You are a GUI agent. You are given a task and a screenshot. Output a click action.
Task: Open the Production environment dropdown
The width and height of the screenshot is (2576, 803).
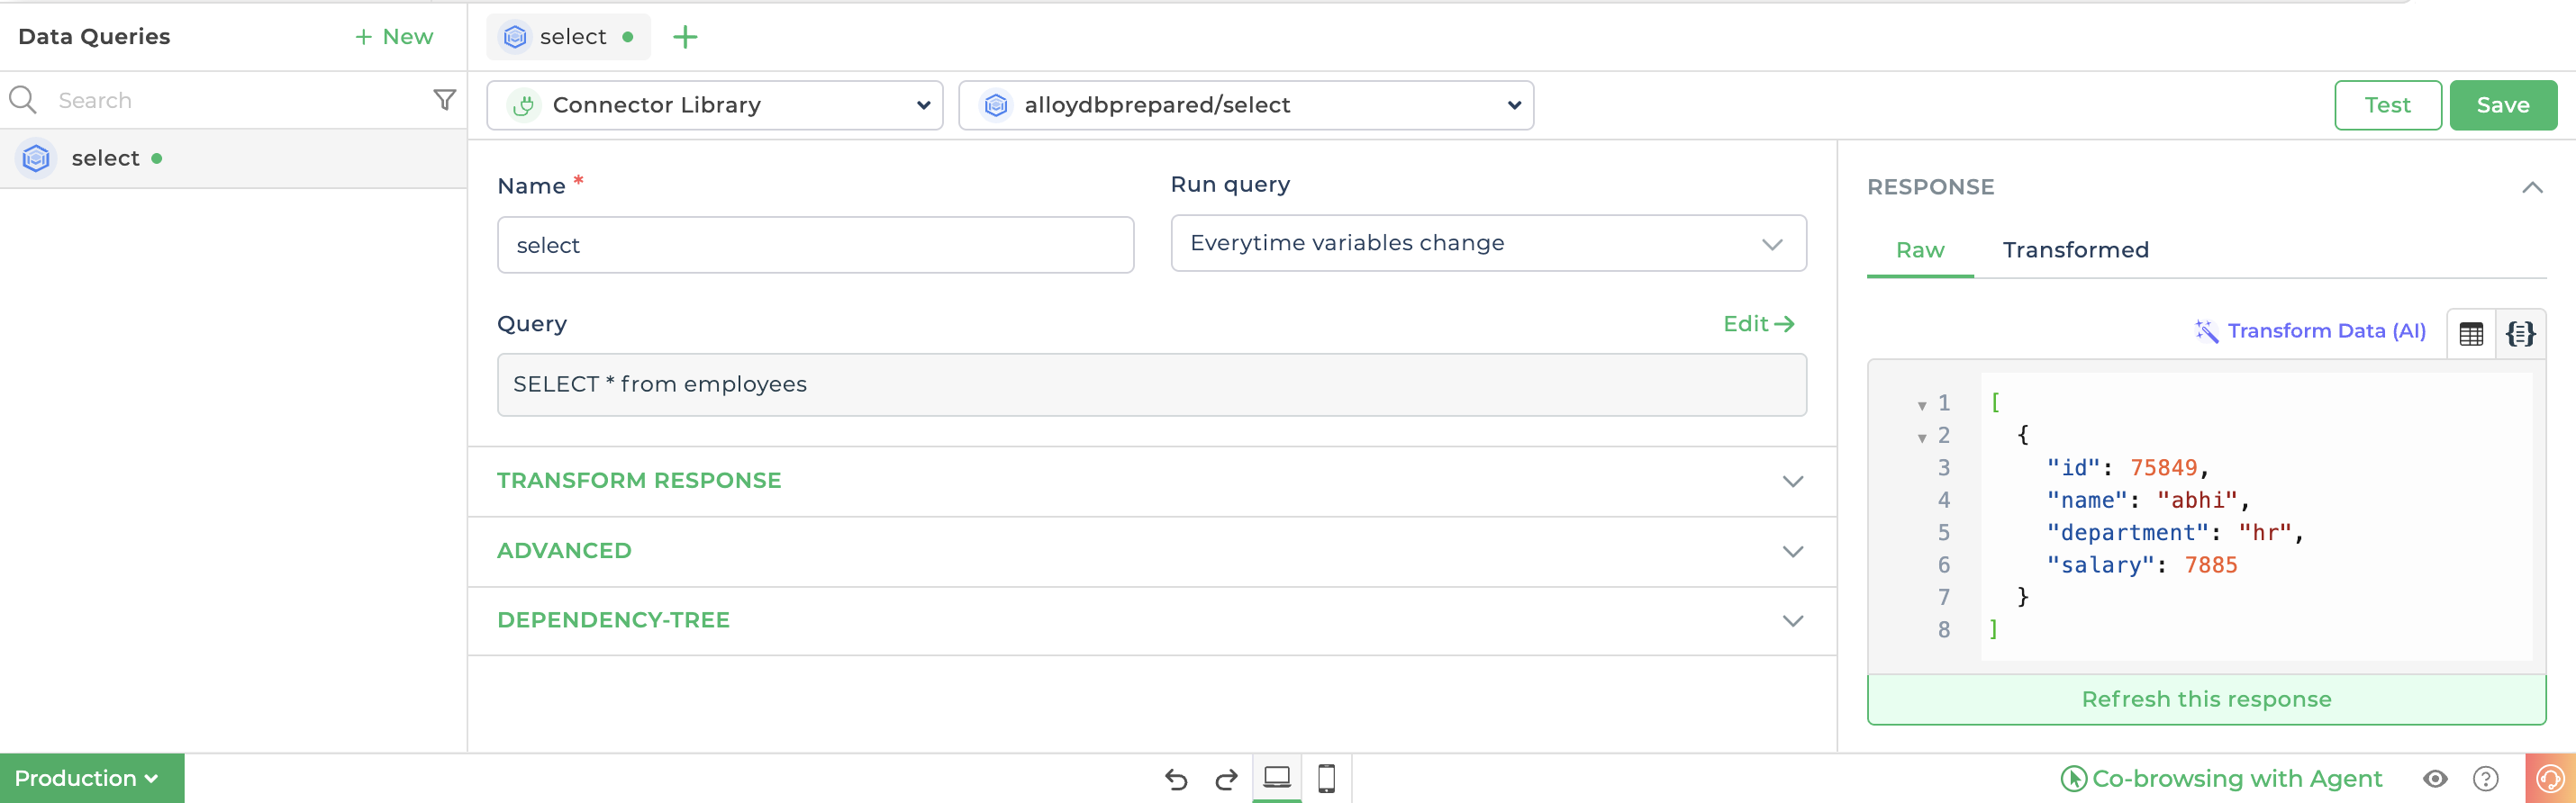(x=92, y=778)
